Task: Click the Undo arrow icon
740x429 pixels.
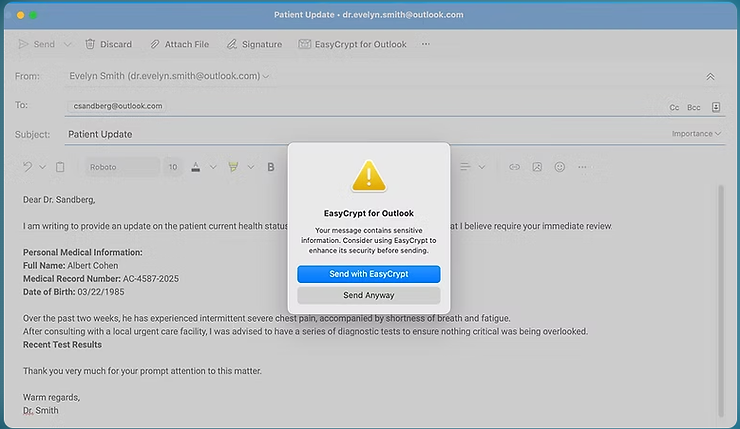Action: (x=27, y=167)
